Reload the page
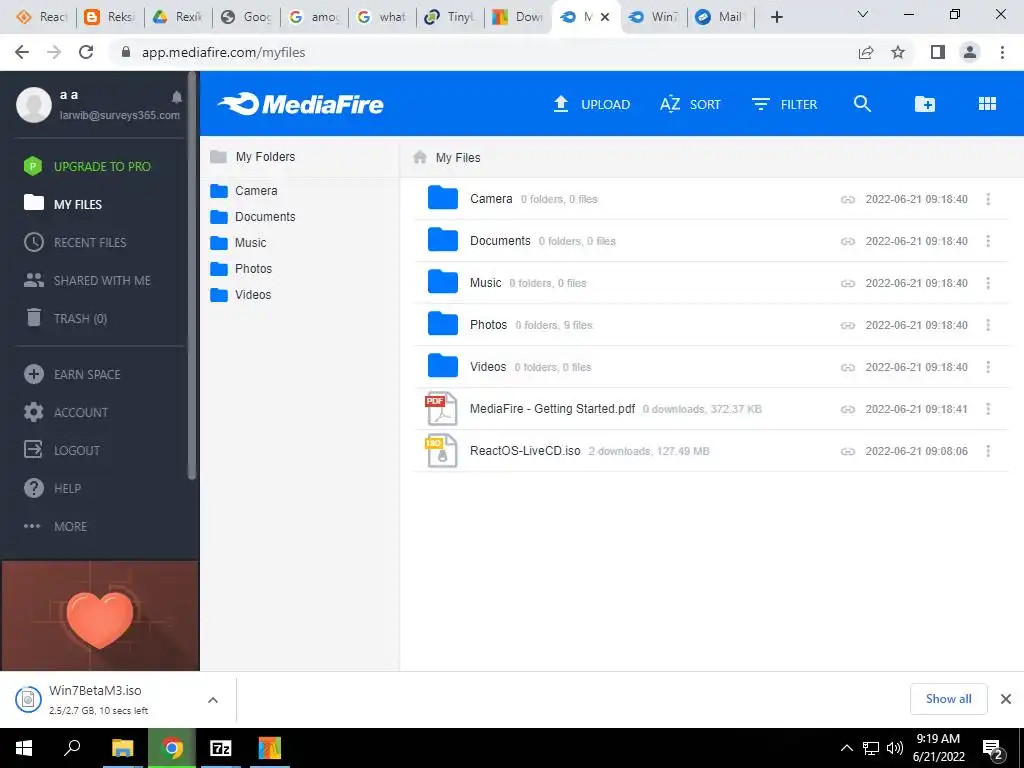Image resolution: width=1024 pixels, height=768 pixels. coord(86,52)
